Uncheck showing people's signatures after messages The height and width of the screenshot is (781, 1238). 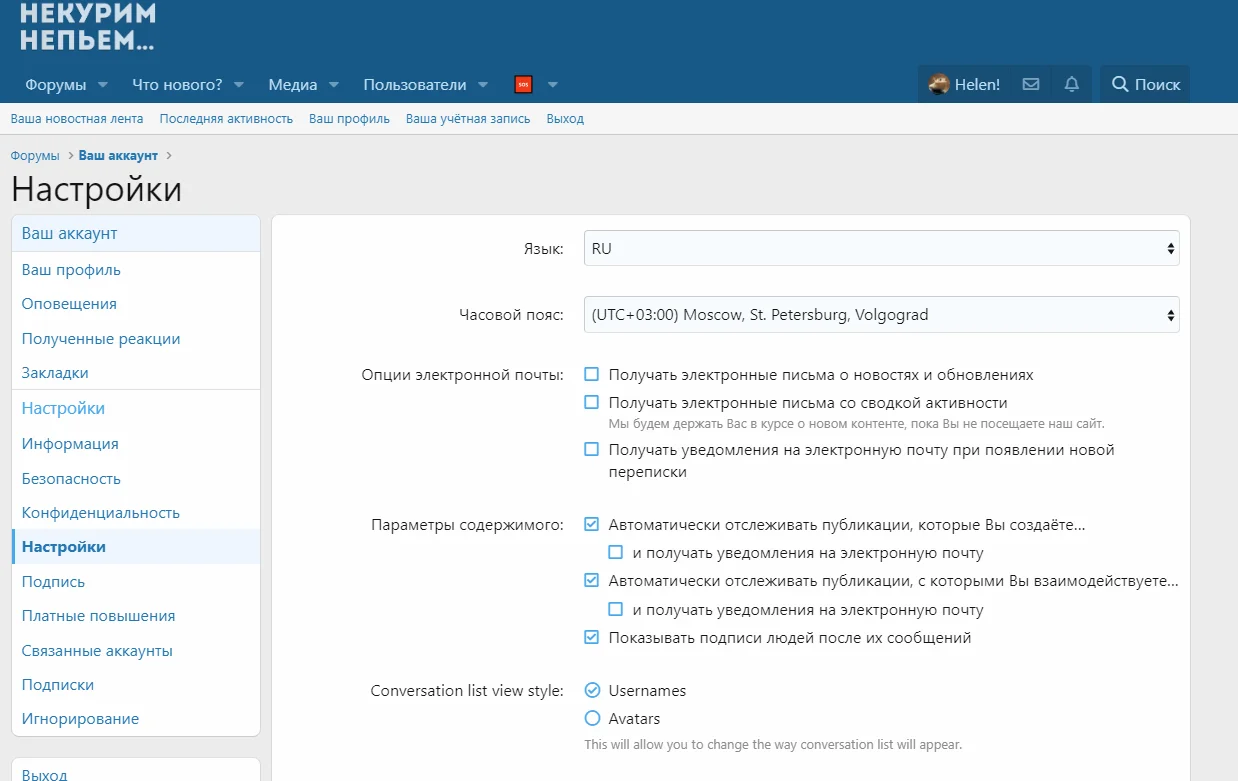(592, 637)
